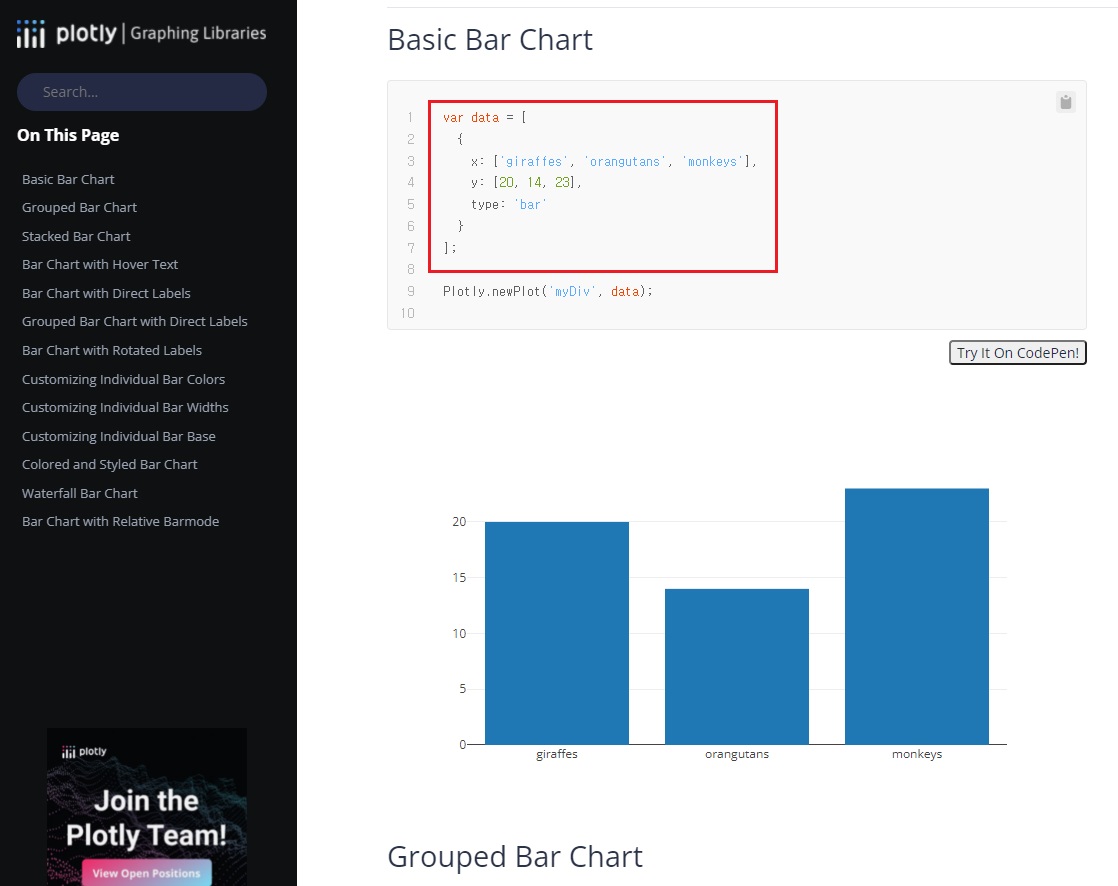Jump to the Grouped Bar Chart sidebar link

[79, 207]
